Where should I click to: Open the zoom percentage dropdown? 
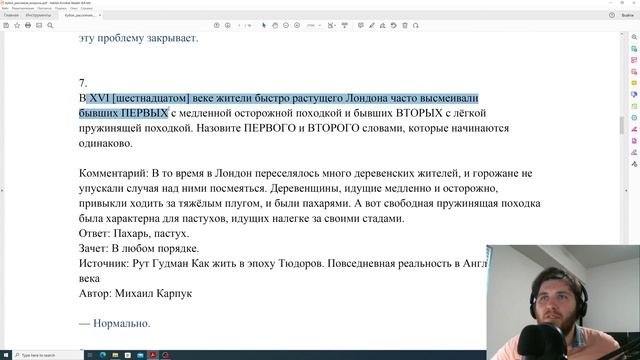(314, 25)
